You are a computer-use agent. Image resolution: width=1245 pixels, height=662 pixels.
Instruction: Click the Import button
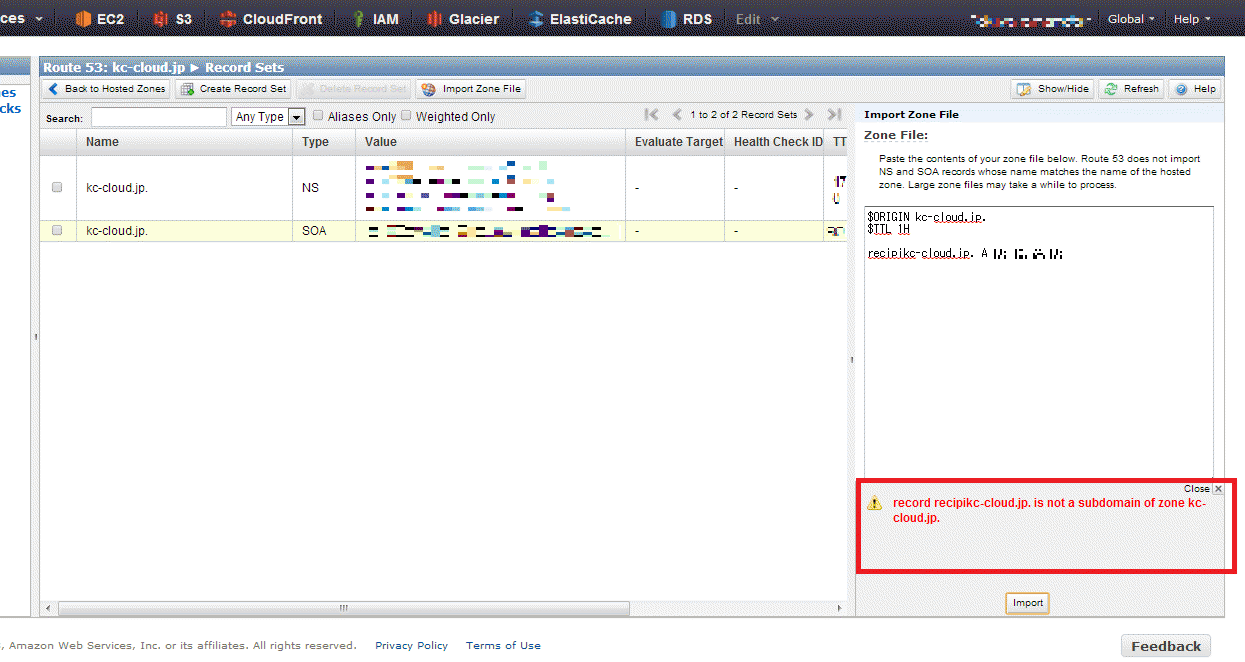coord(1027,603)
